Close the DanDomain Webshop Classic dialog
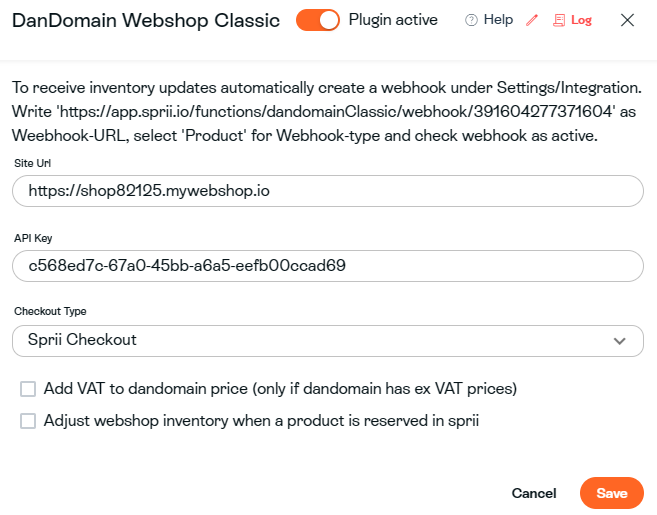 tap(627, 20)
